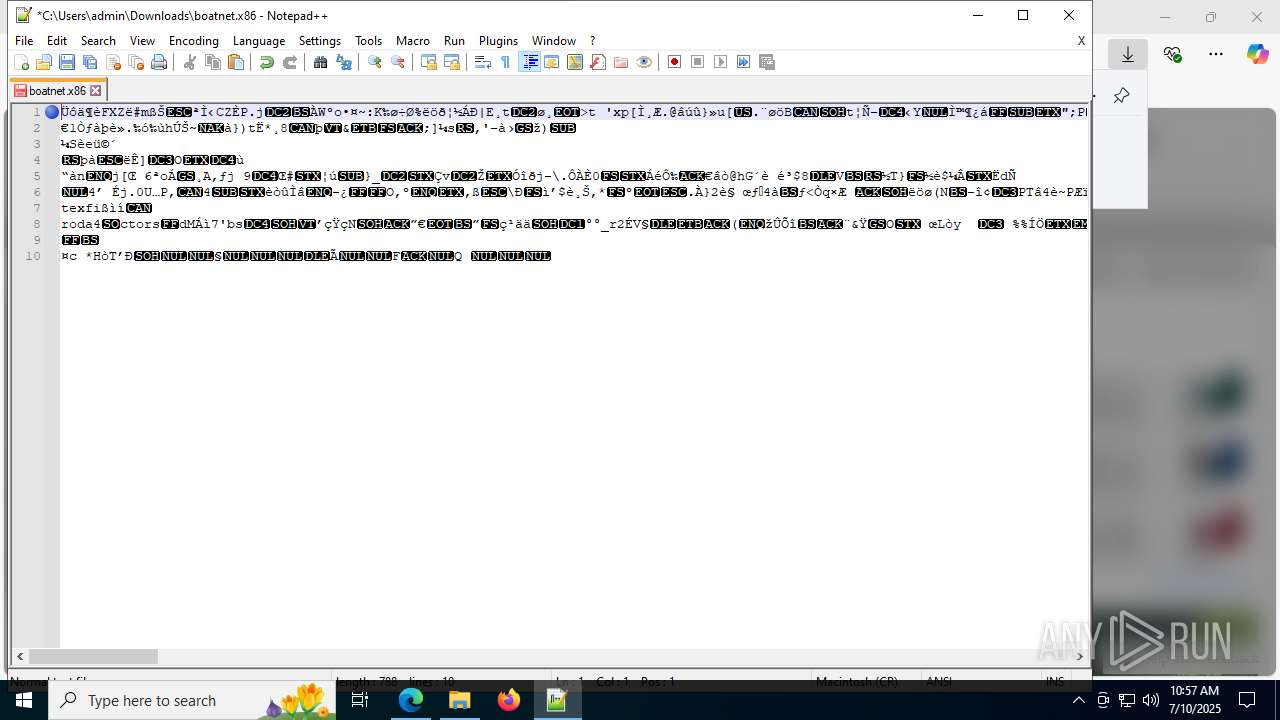
Task: Click the horizontal scrollbar left arrow
Action: 20,657
